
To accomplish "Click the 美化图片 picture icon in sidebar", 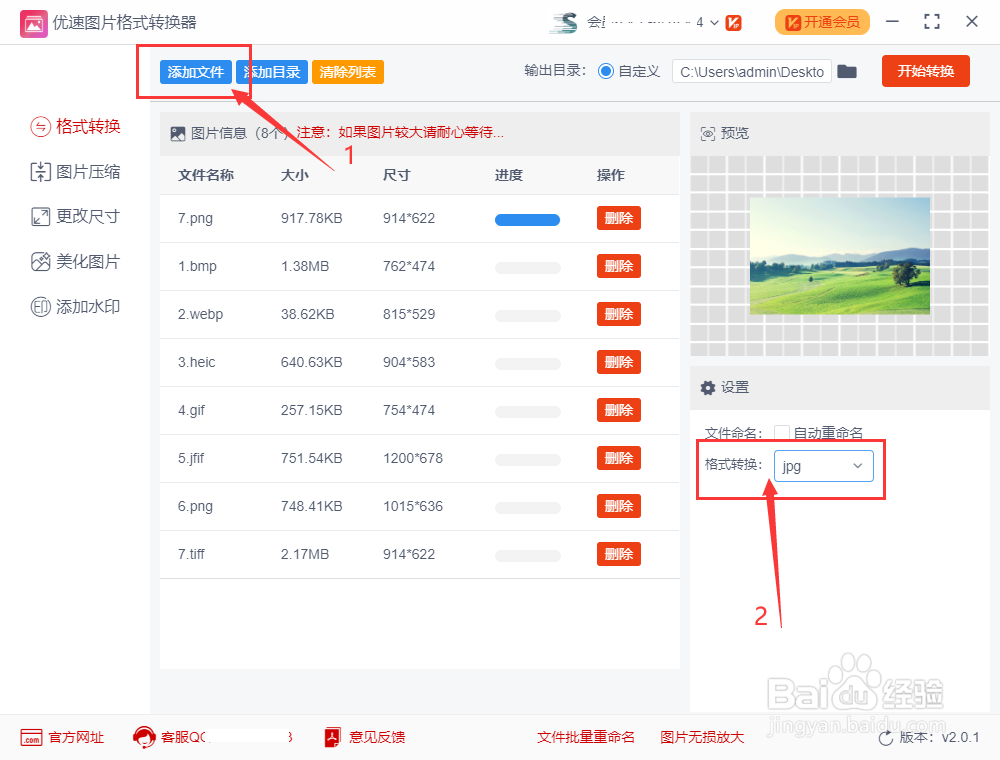I will pos(40,261).
